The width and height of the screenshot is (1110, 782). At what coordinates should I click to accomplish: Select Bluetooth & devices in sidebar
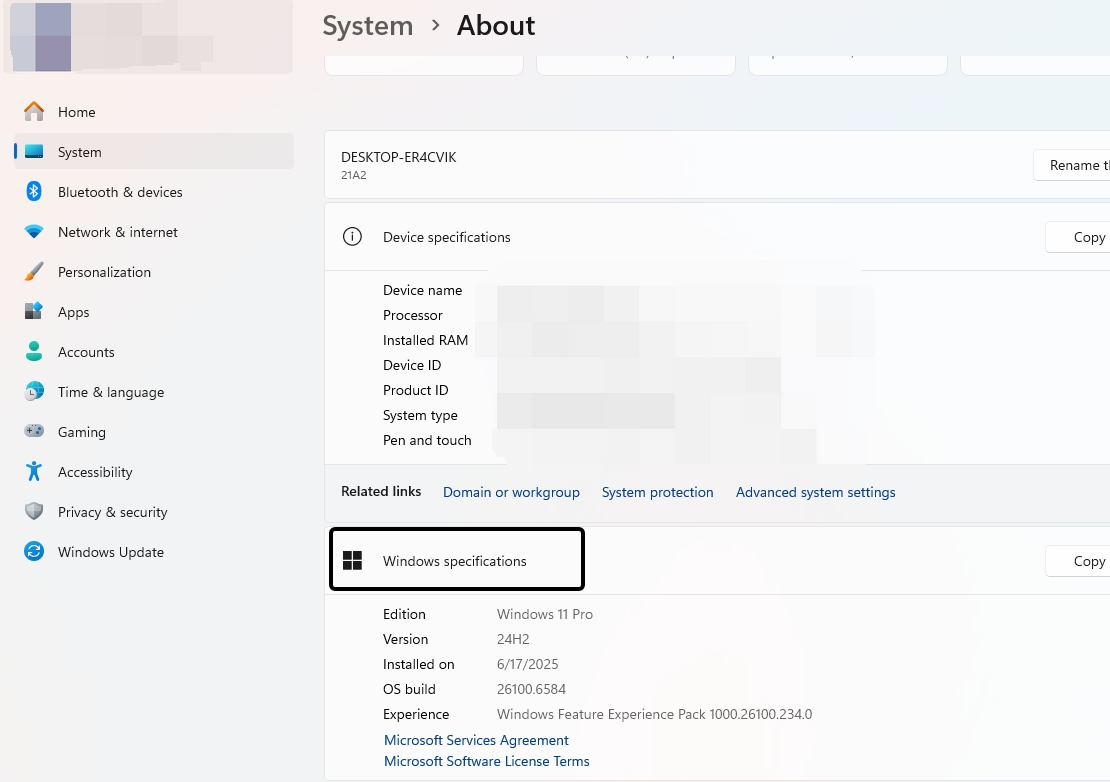154,192
